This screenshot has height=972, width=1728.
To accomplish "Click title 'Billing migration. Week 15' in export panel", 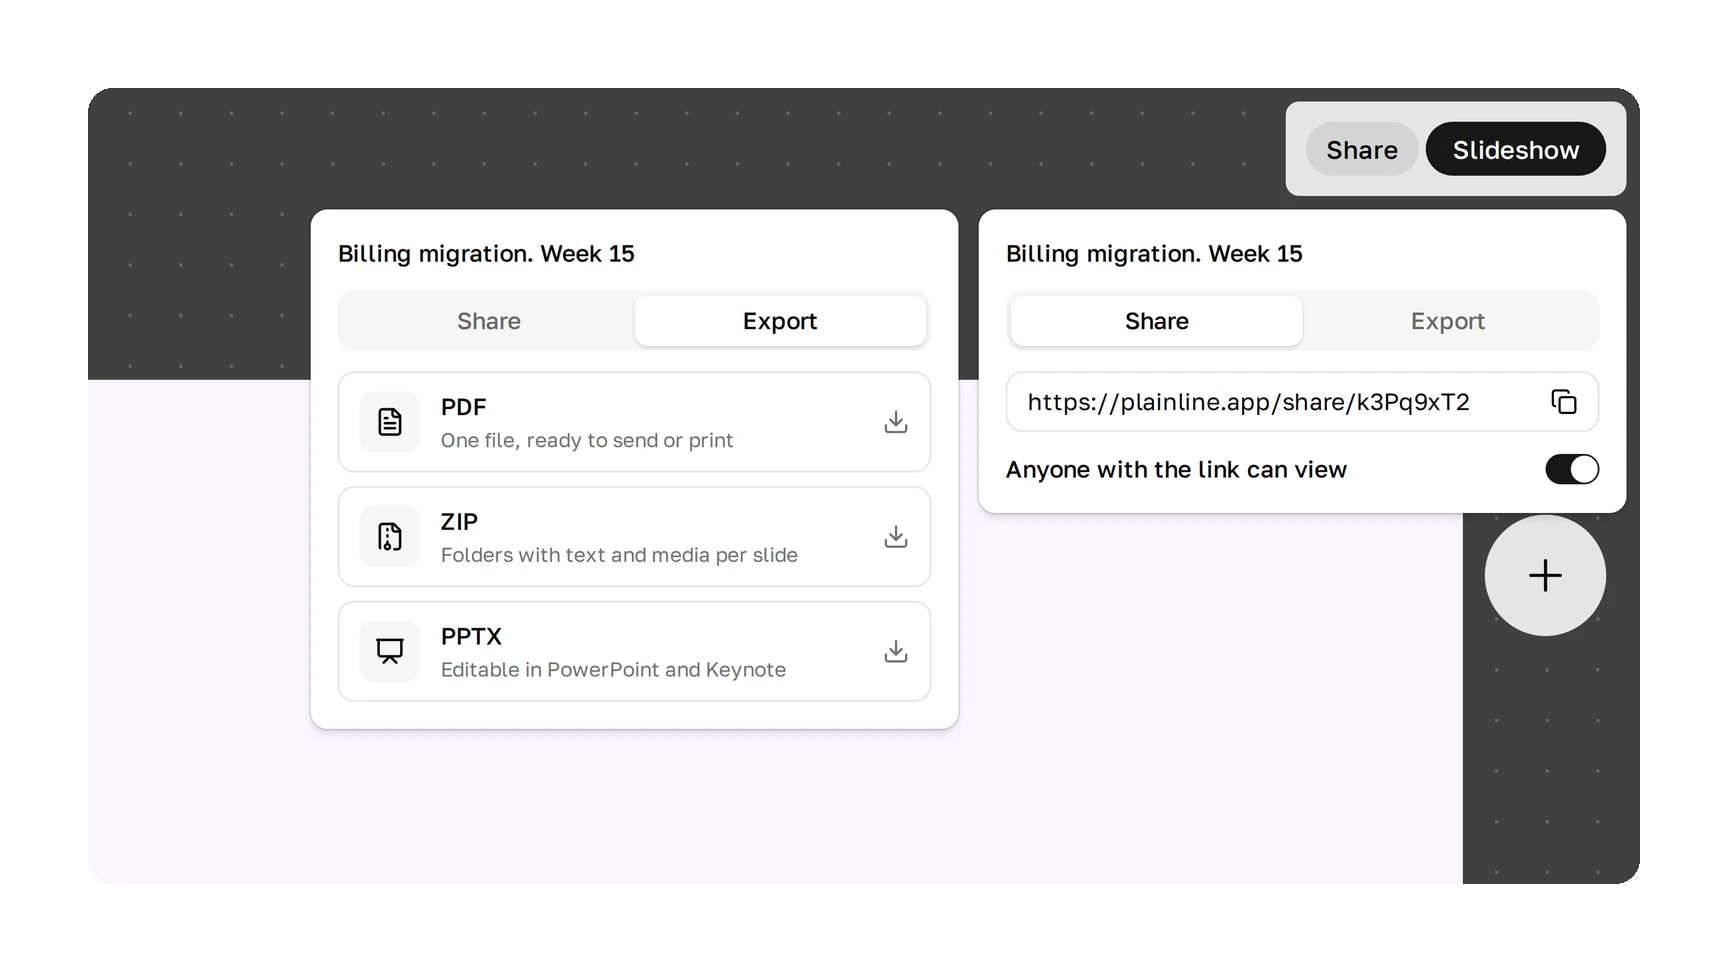I will (x=486, y=254).
